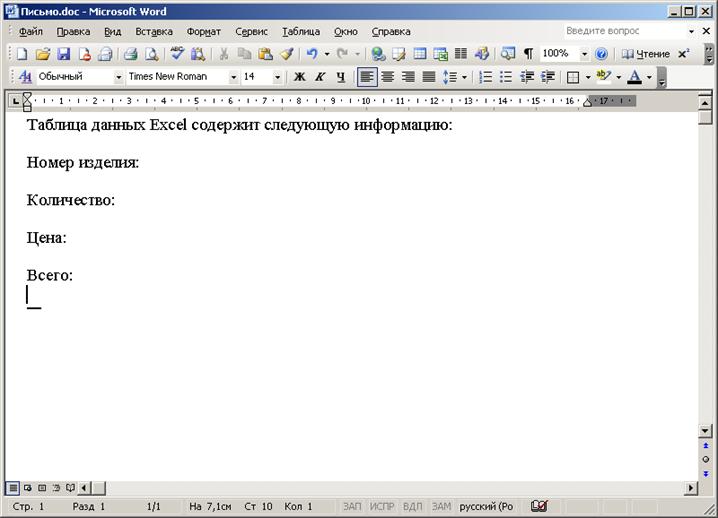Open a file with the folder icon
Viewport: 718px width, 518px height.
point(42,54)
